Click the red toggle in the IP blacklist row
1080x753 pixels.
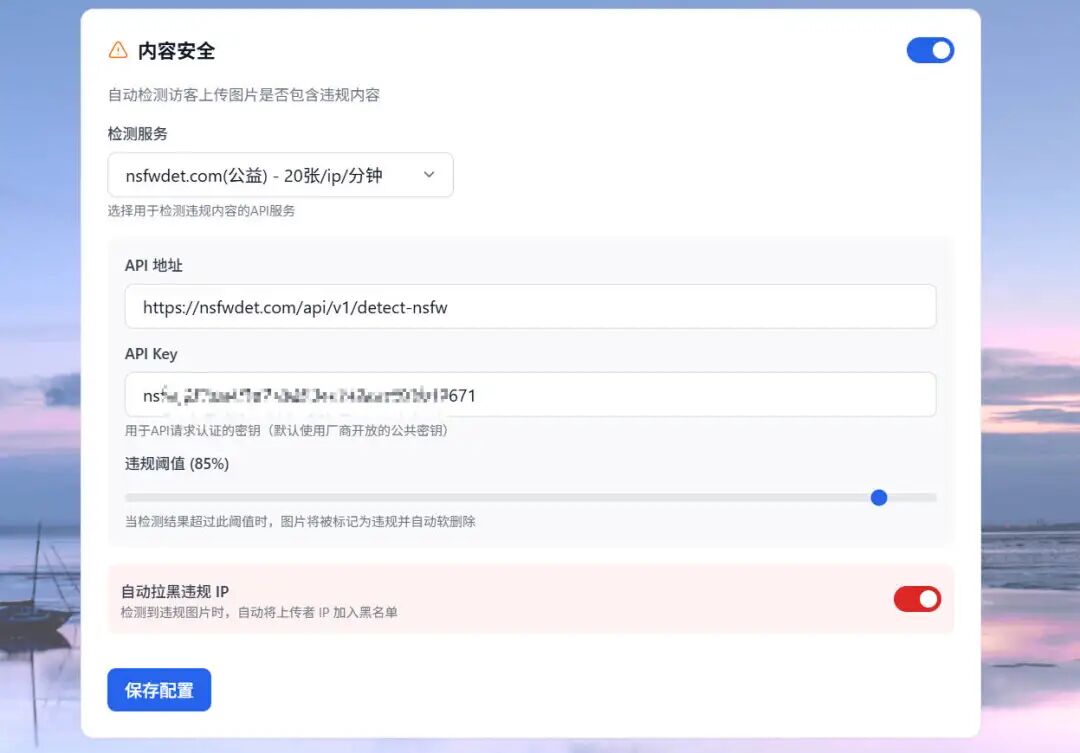917,600
